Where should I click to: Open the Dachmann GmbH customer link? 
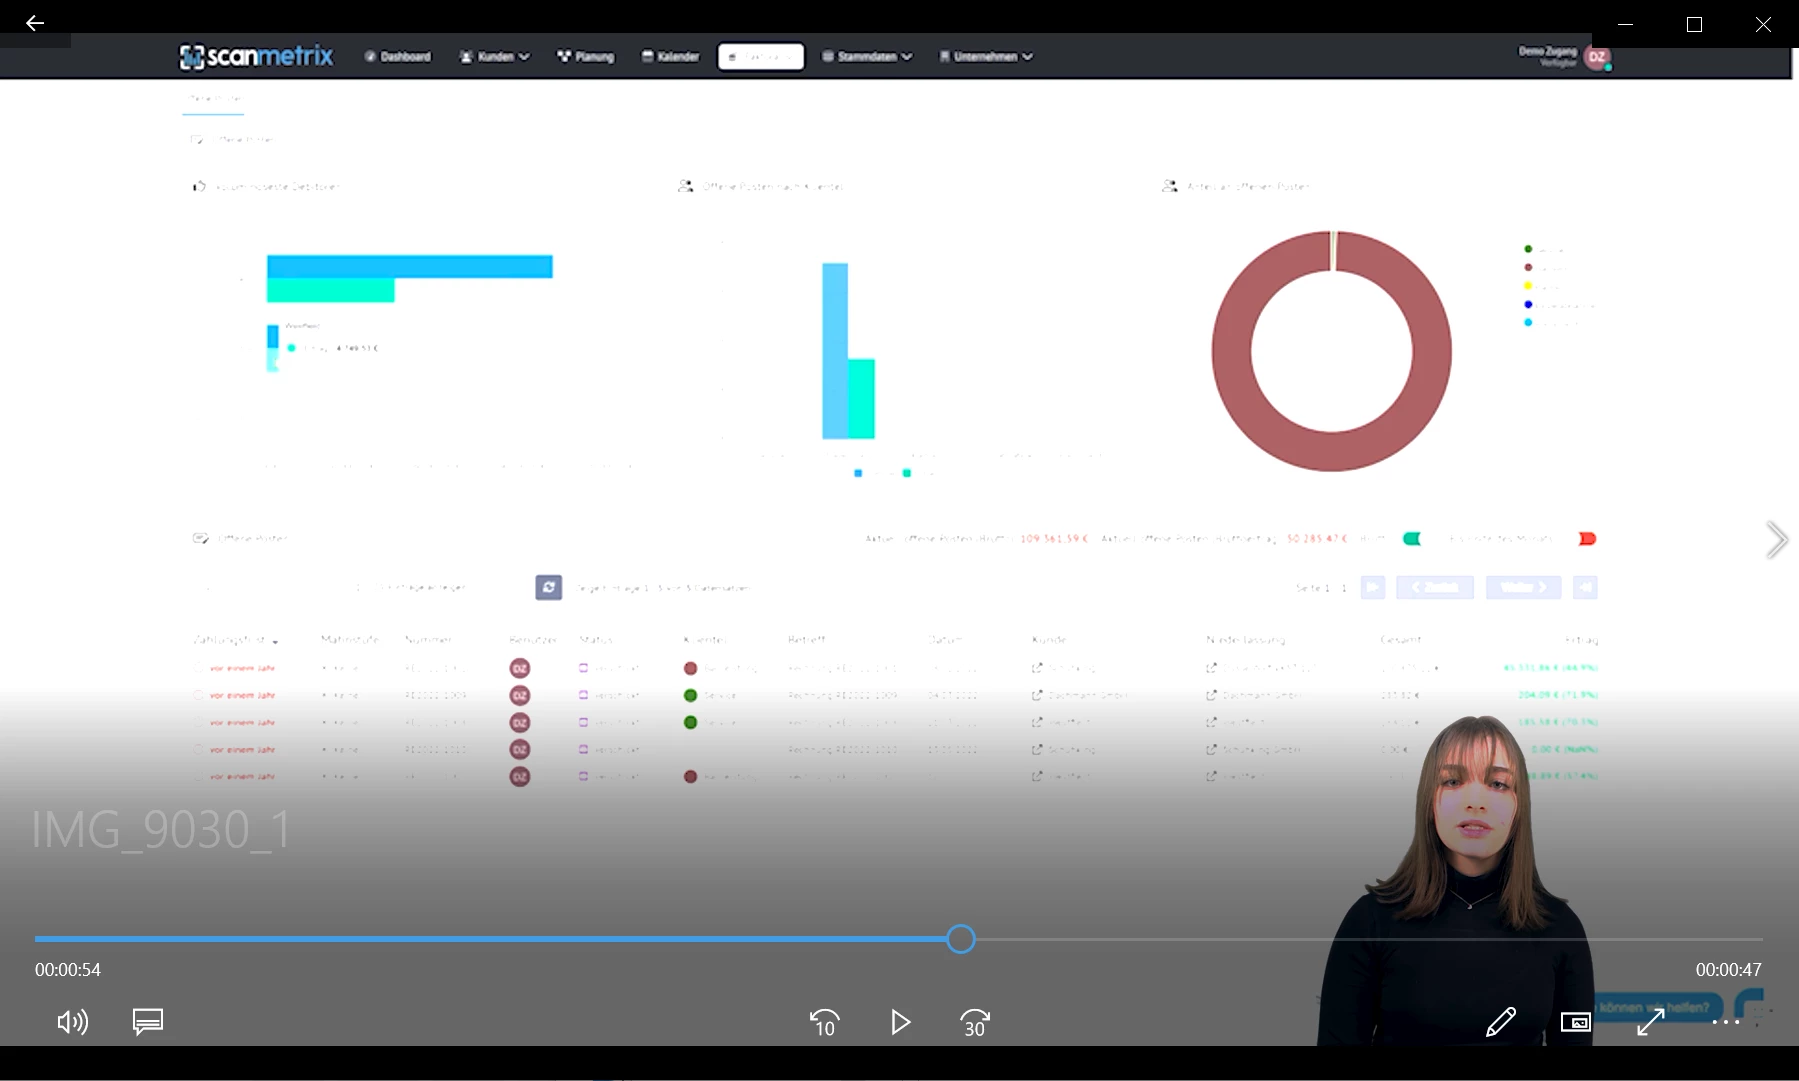(1080, 695)
